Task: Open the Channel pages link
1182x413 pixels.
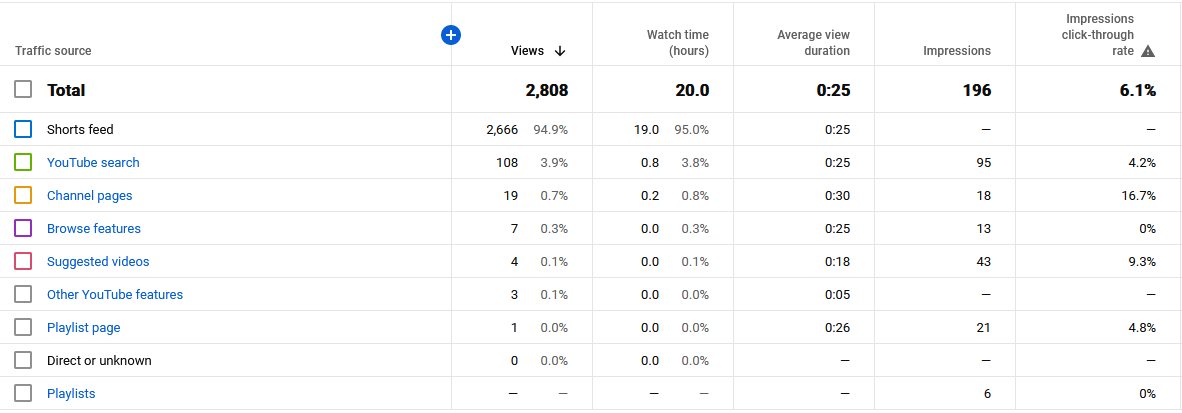Action: tap(90, 196)
